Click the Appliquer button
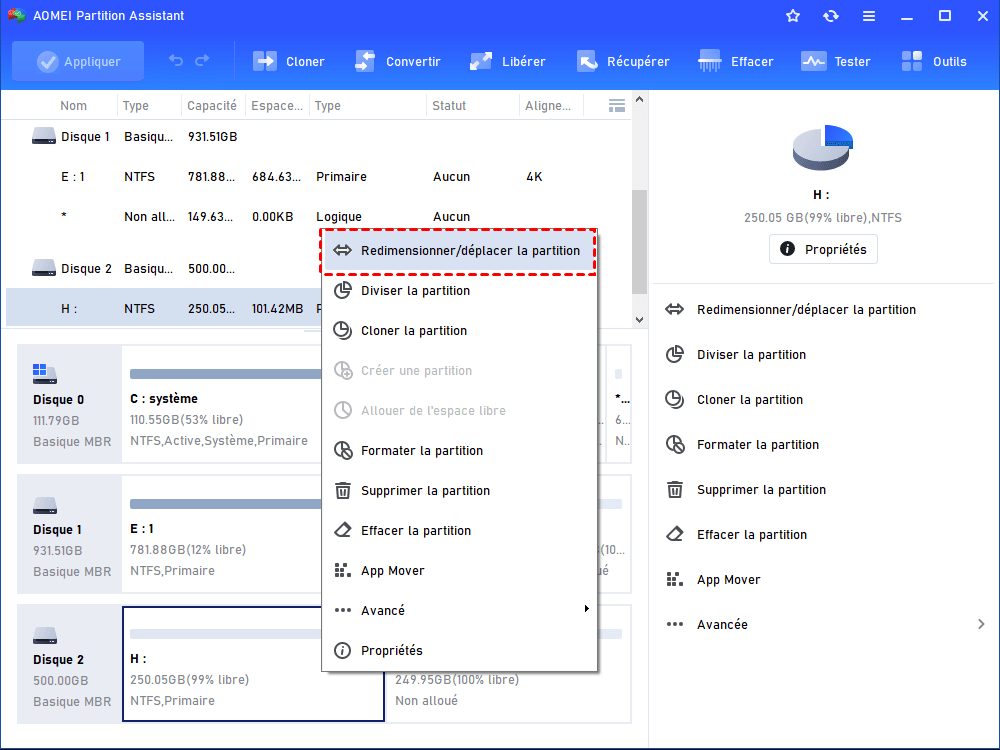This screenshot has height=750, width=1000. click(x=78, y=61)
